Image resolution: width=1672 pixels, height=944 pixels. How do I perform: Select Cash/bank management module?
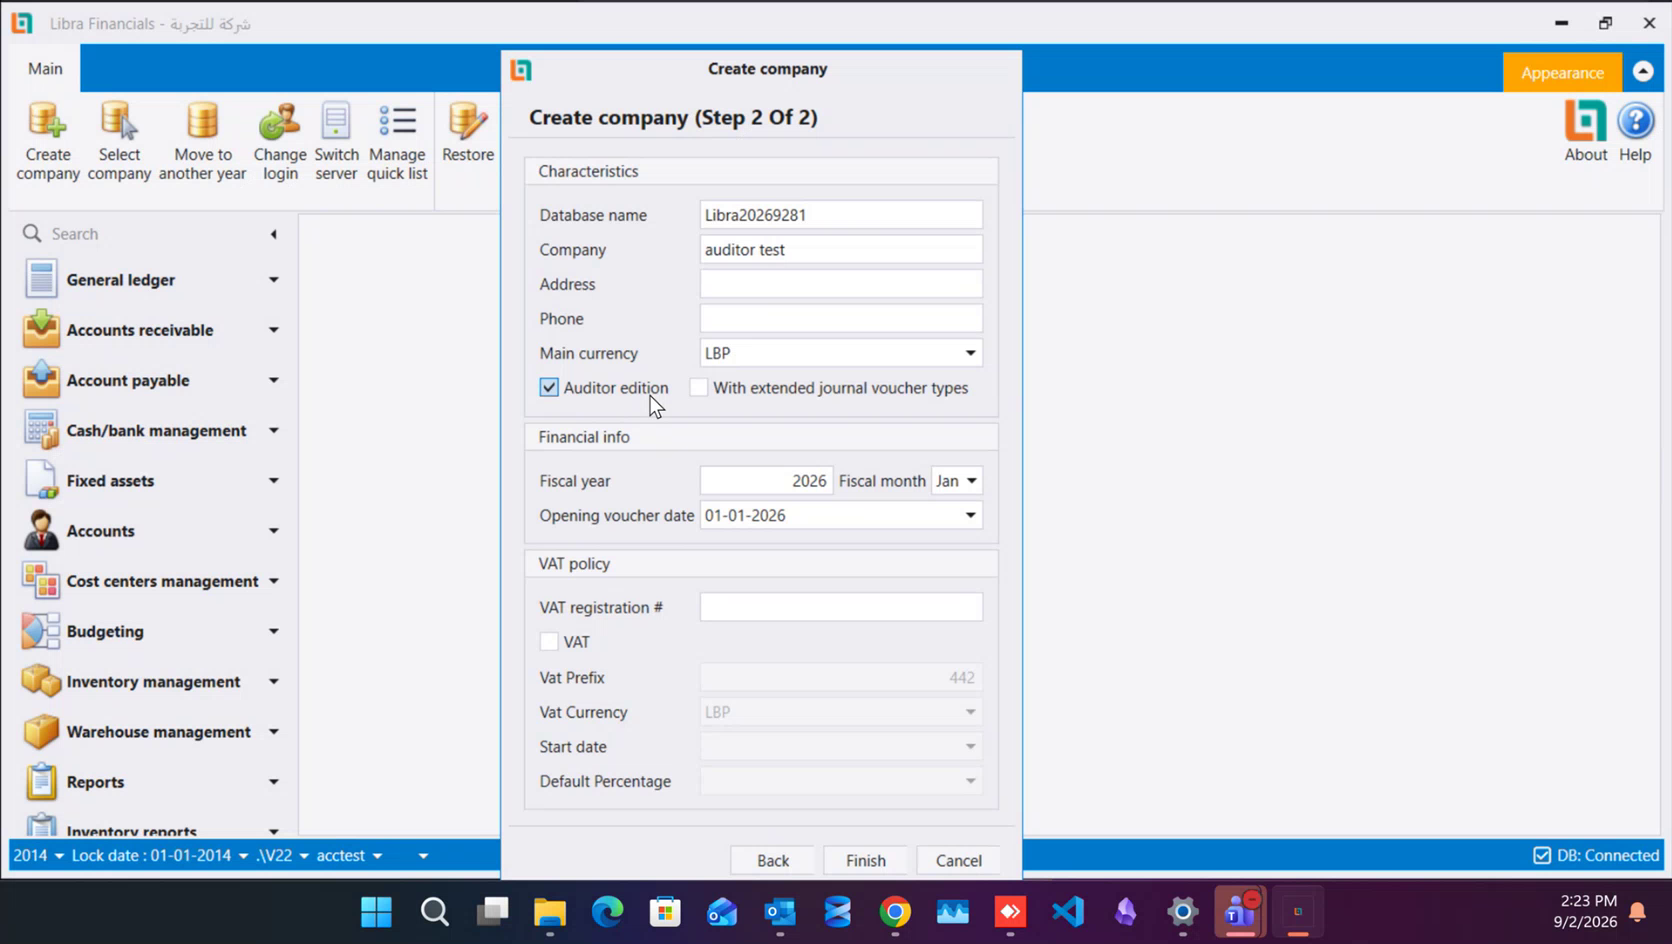pyautogui.click(x=150, y=430)
